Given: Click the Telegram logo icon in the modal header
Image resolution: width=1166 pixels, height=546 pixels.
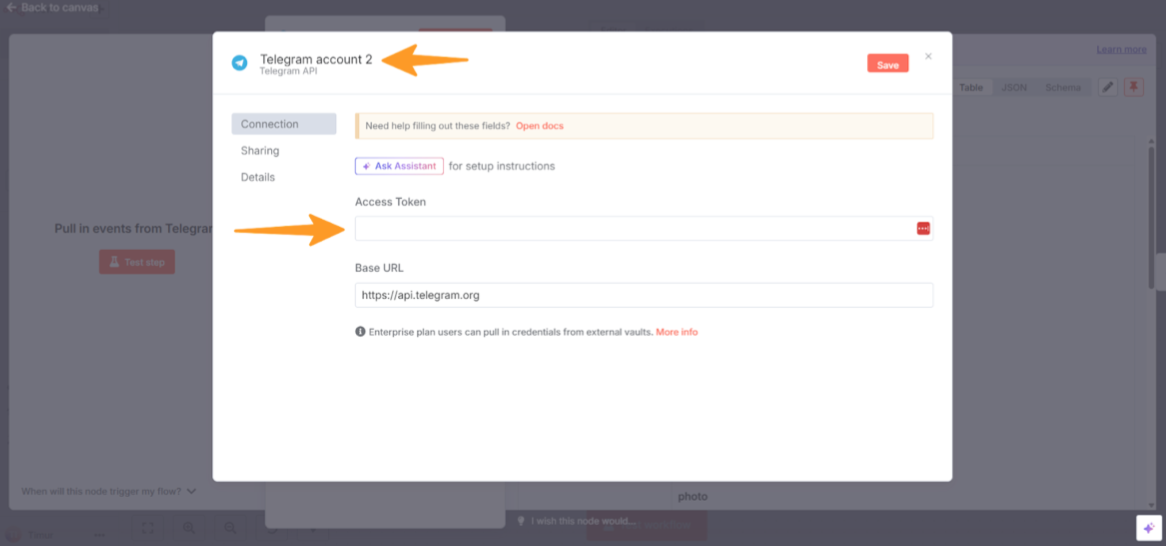Looking at the screenshot, I should tap(239, 63).
